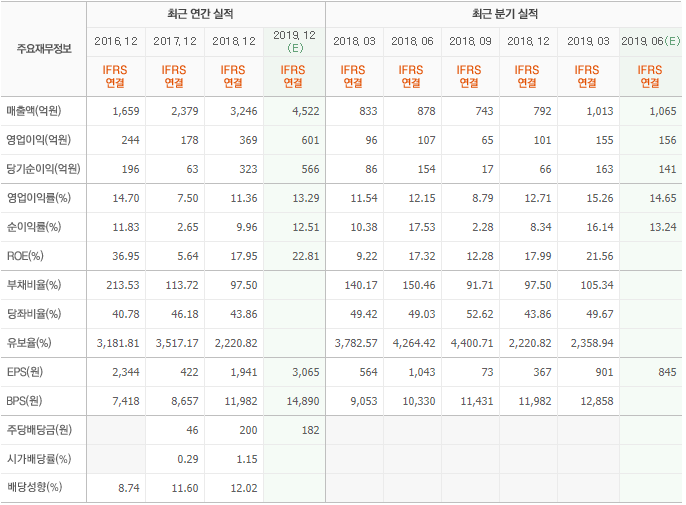Click the quarterly 2018.06 column header
This screenshot has width=686, height=505.
412,41
